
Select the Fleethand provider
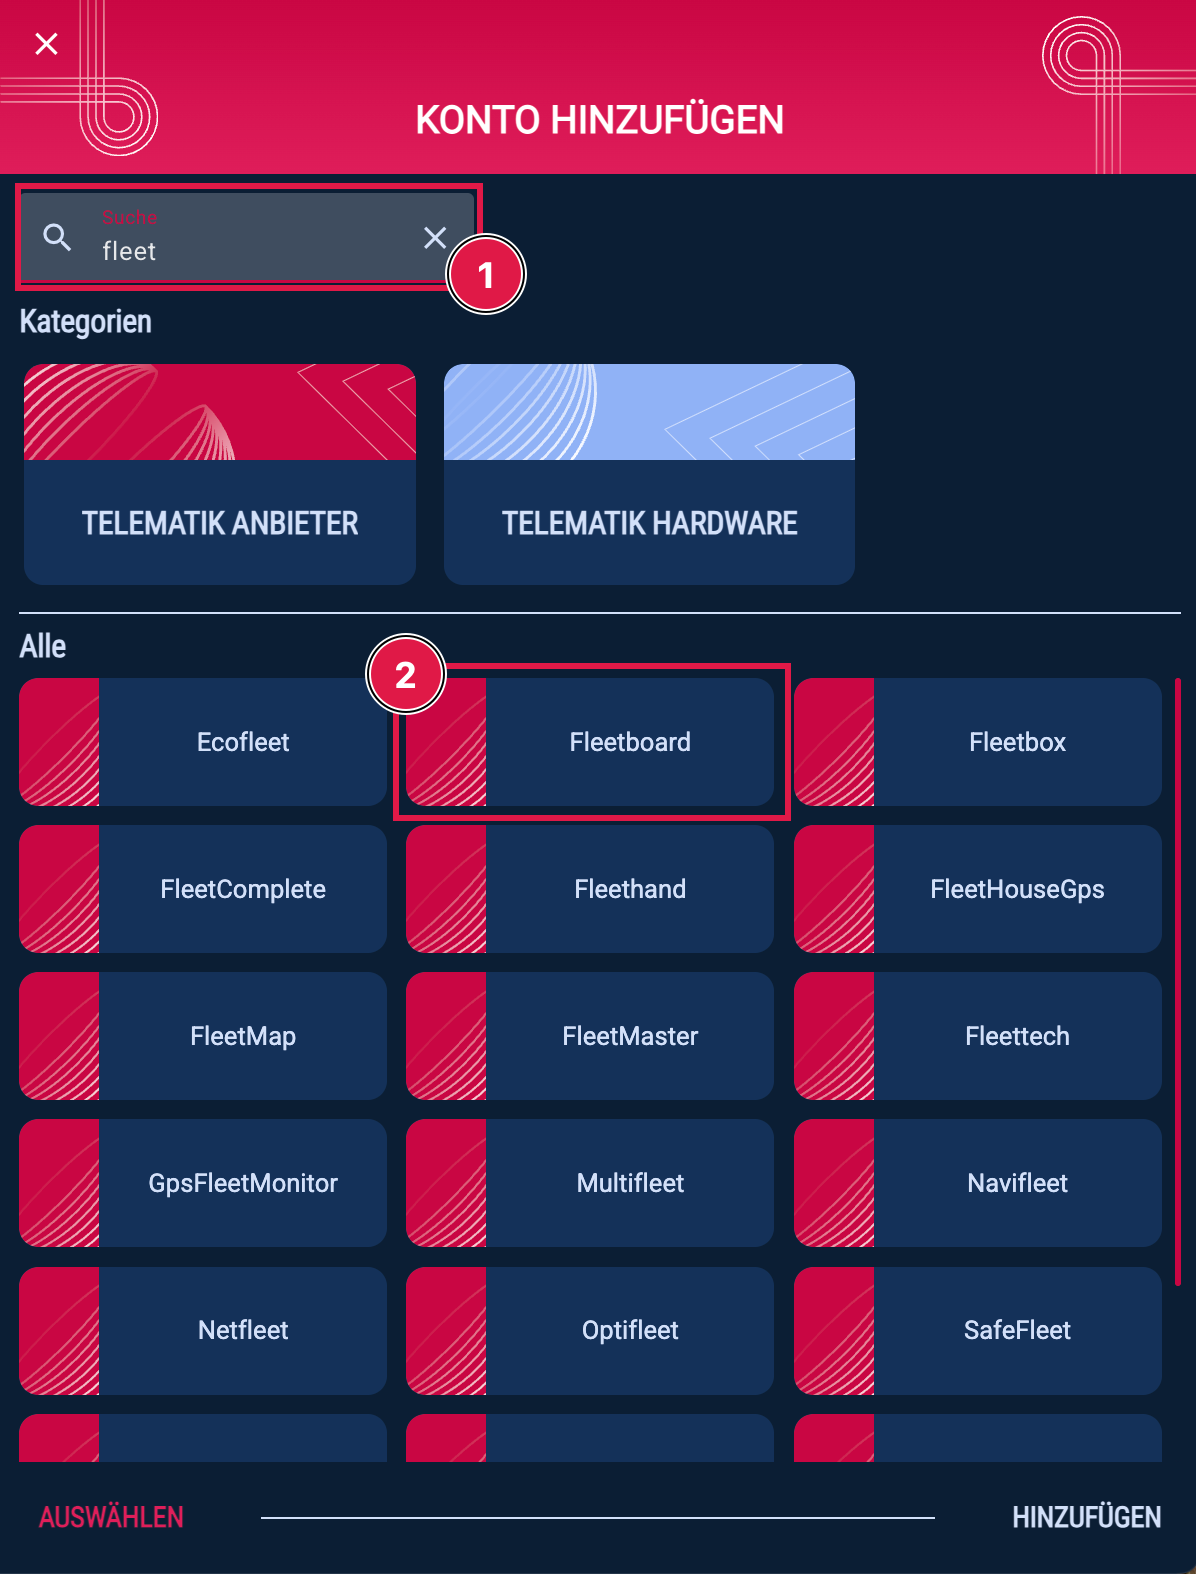[x=629, y=889]
